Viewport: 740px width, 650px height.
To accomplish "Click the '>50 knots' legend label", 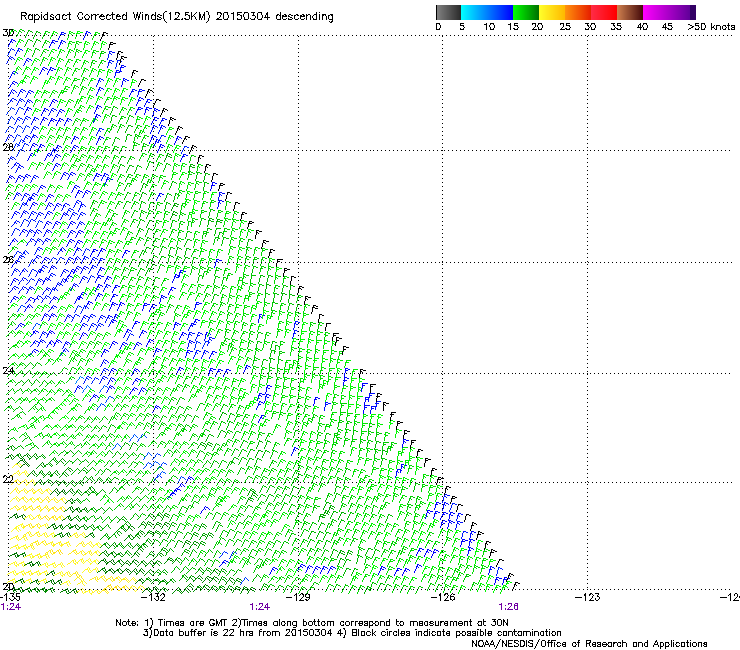I will [711, 27].
